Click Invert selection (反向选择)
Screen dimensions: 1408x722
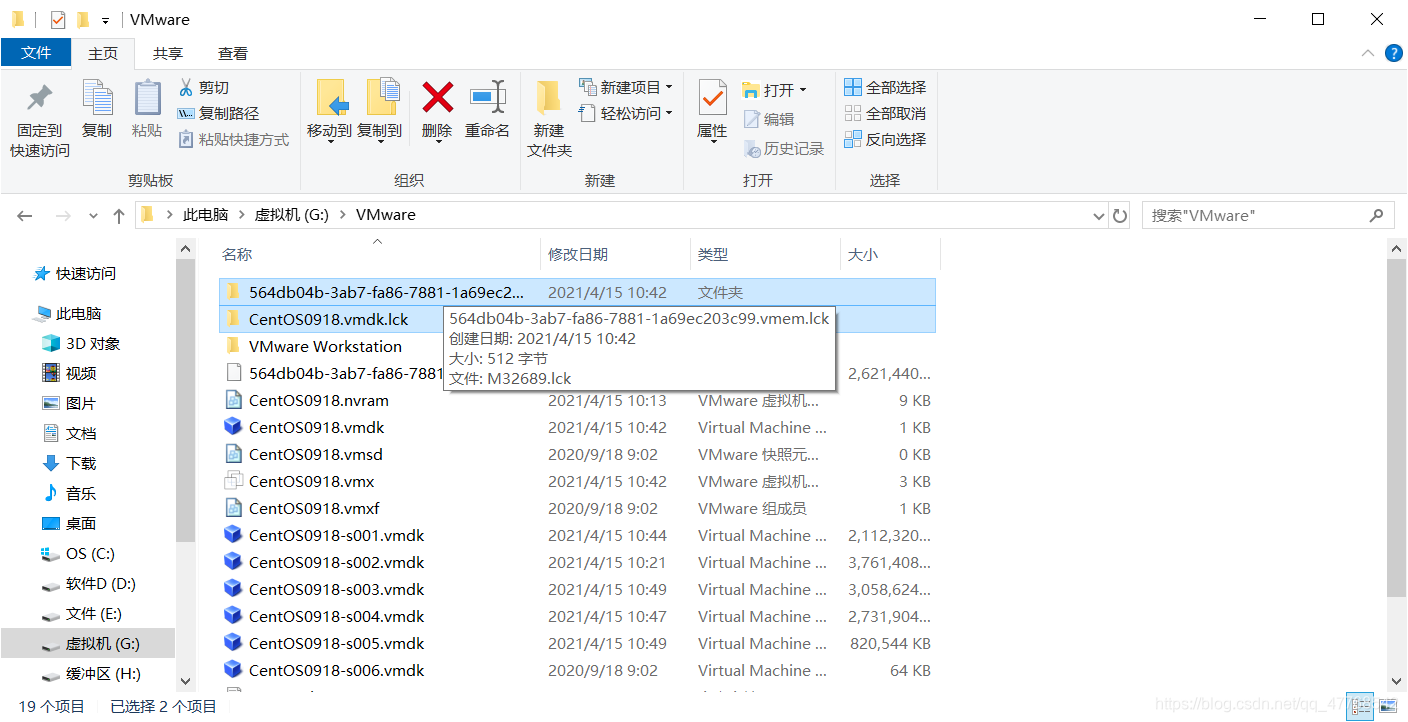(x=885, y=139)
